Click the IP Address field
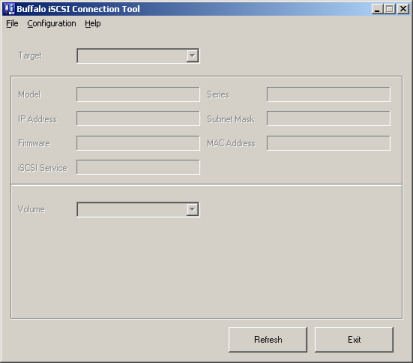Viewport: 413px width, 363px height. [x=138, y=119]
